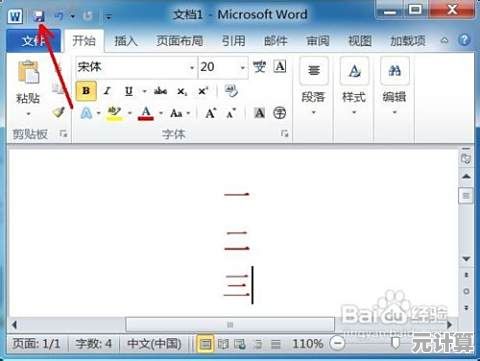The width and height of the screenshot is (480, 361).
Task: Toggle Bold formatting
Action: click(86, 91)
